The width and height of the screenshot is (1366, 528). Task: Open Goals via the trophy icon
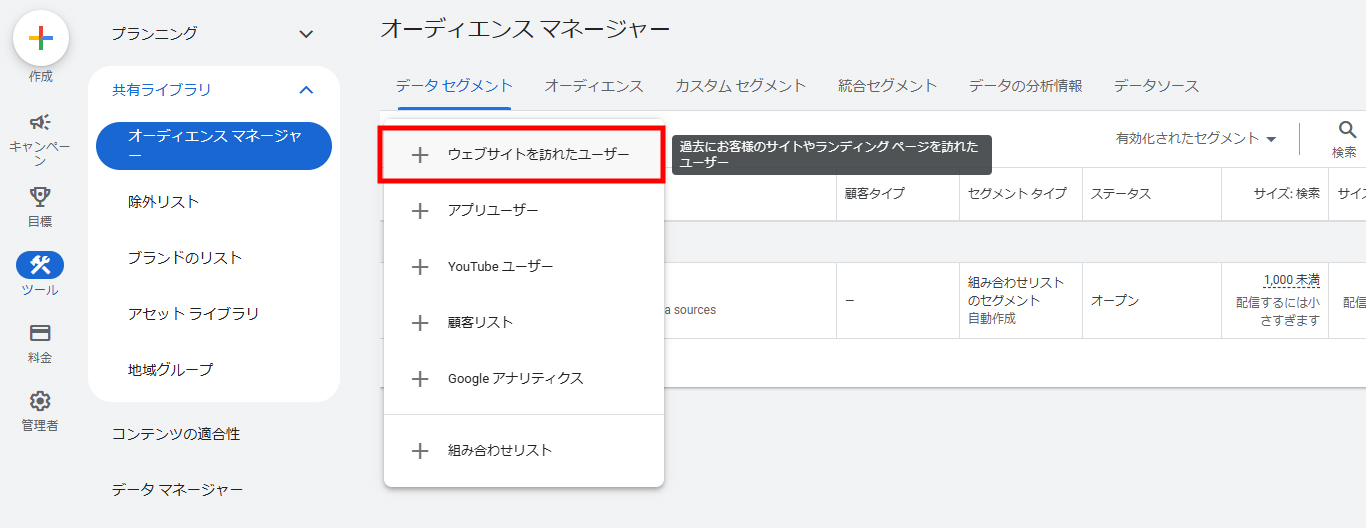pyautogui.click(x=40, y=197)
